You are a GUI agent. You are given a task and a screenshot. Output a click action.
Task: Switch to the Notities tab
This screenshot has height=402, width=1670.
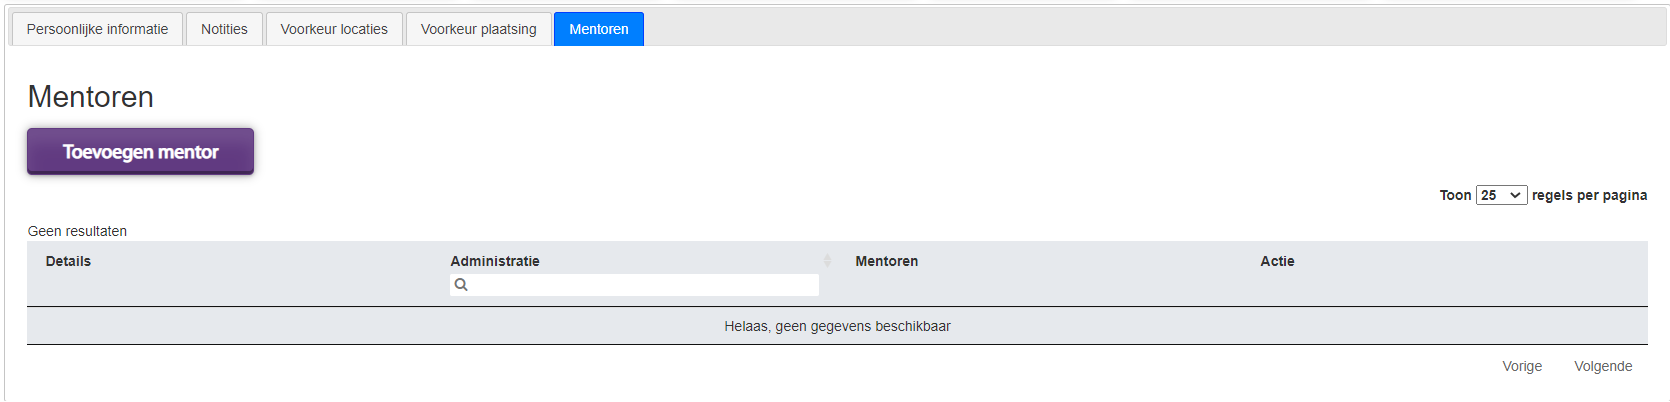coord(224,29)
